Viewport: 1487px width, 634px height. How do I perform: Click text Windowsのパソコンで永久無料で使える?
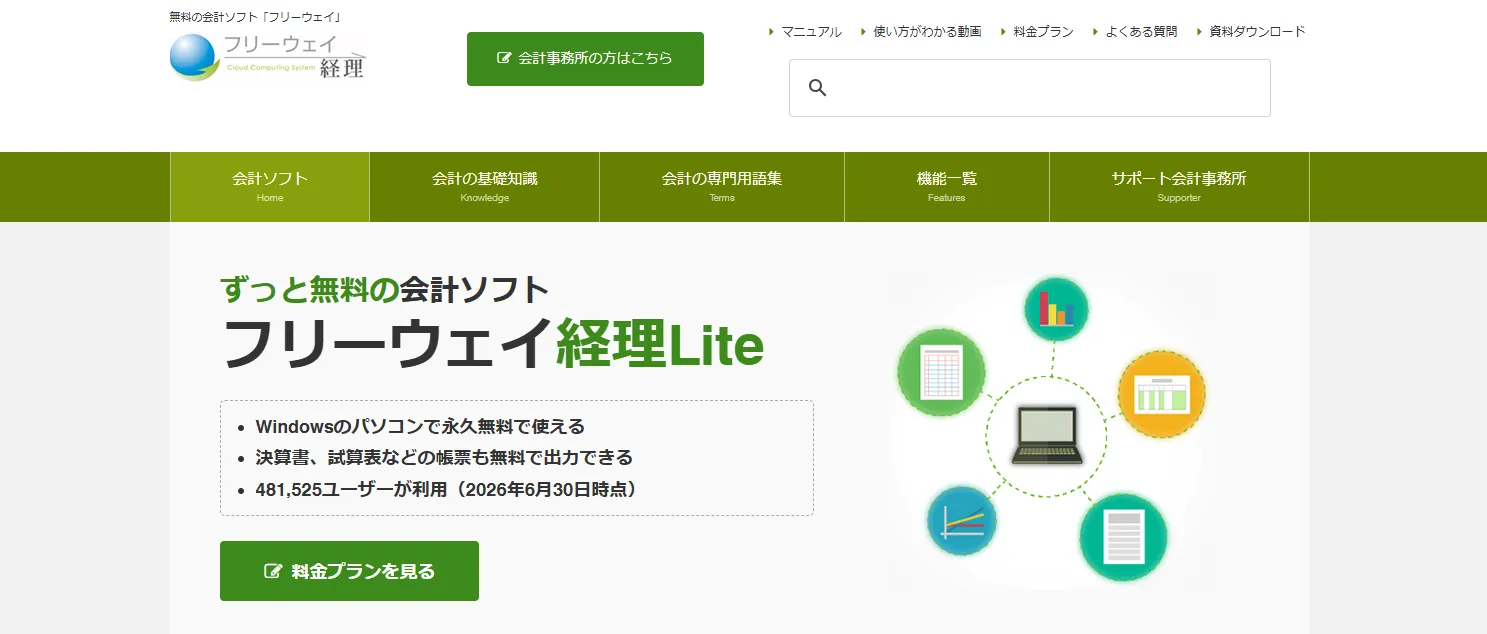point(420,427)
